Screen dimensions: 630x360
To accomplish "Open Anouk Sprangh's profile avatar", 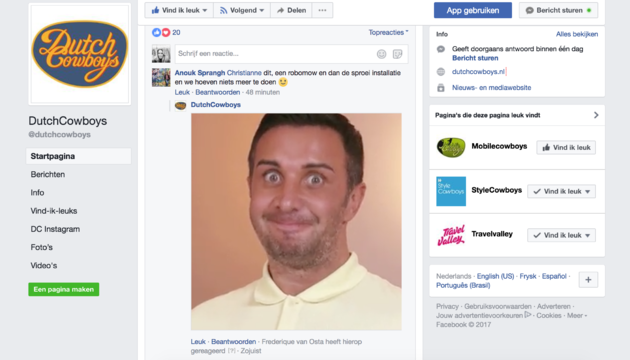I will click(161, 78).
